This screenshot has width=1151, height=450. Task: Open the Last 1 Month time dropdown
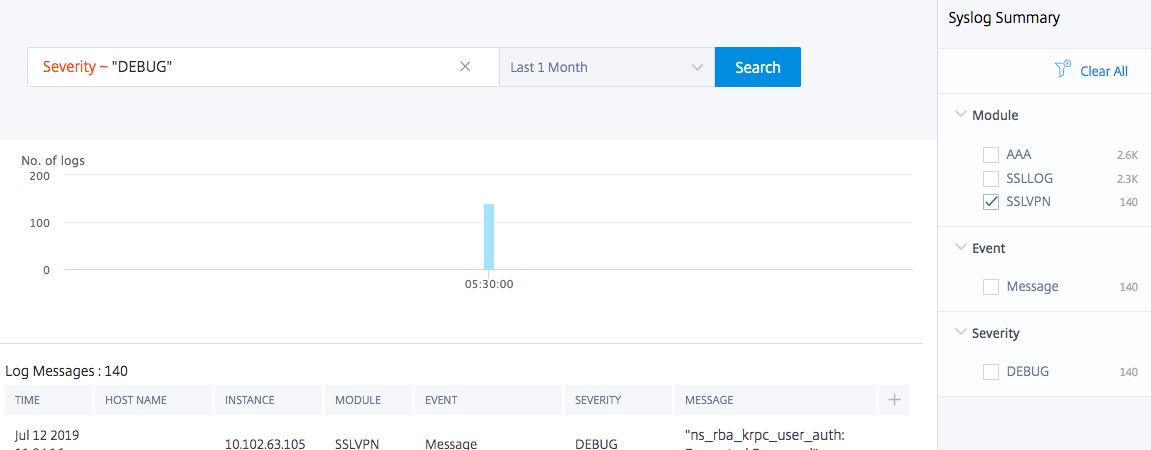607,67
